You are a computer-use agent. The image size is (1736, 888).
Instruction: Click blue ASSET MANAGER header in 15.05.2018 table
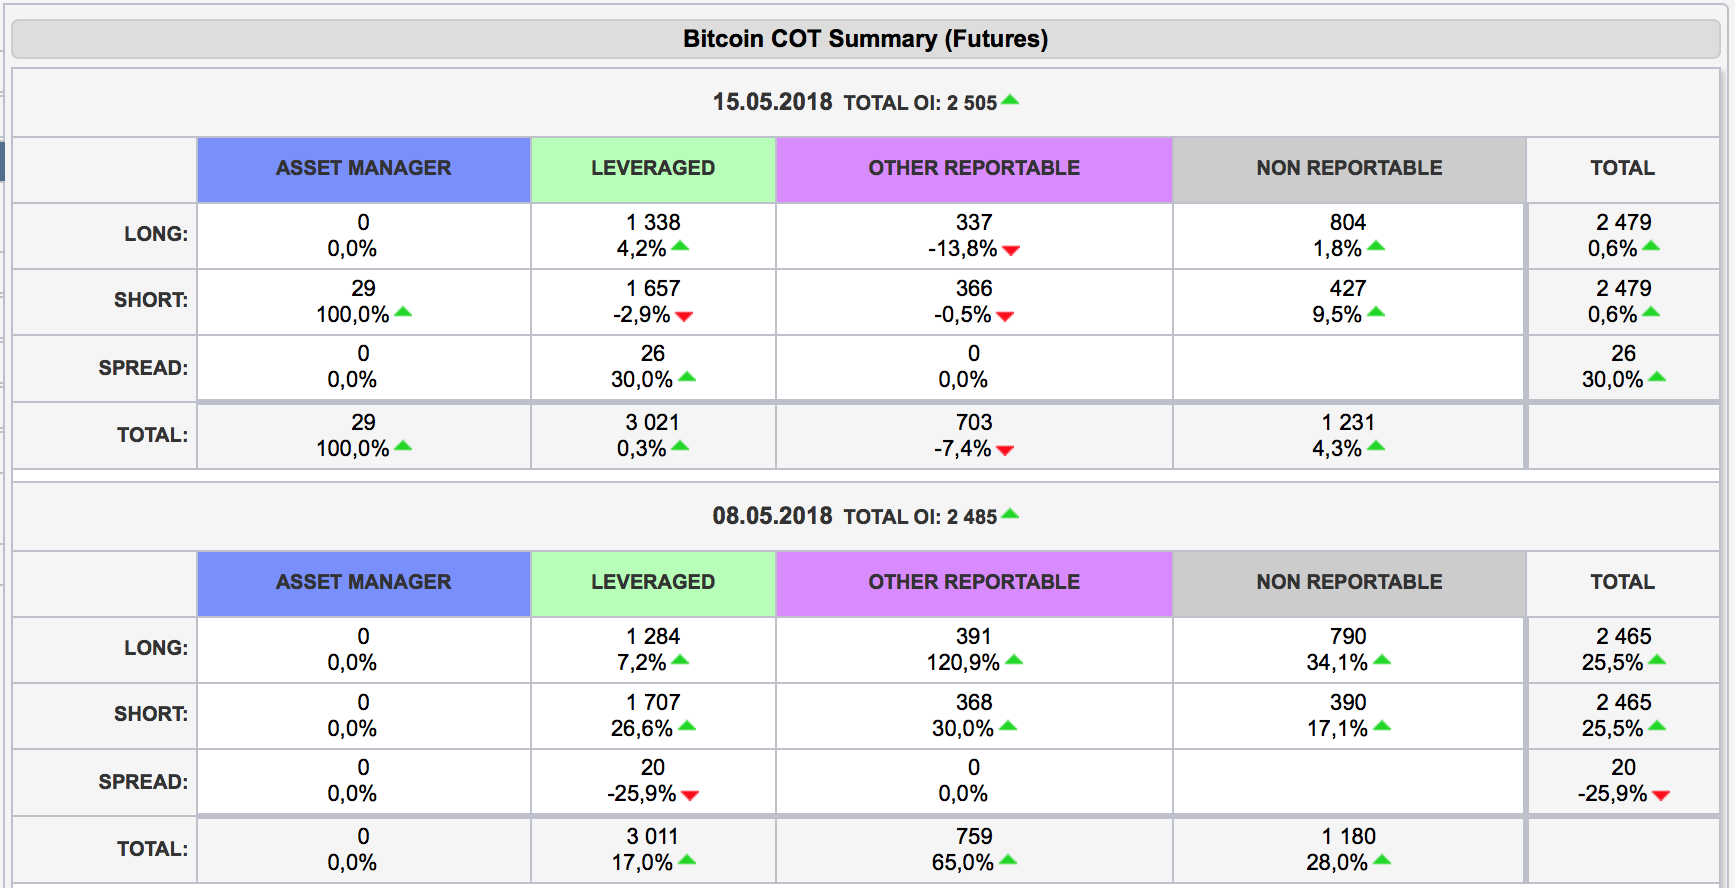click(x=363, y=169)
